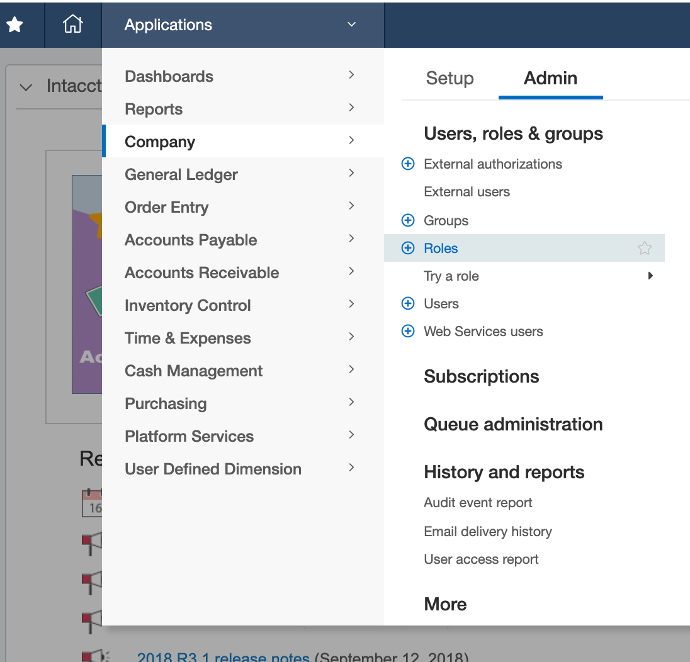Select the Admin tab
Viewport: 690px width, 662px height.
[x=551, y=78]
